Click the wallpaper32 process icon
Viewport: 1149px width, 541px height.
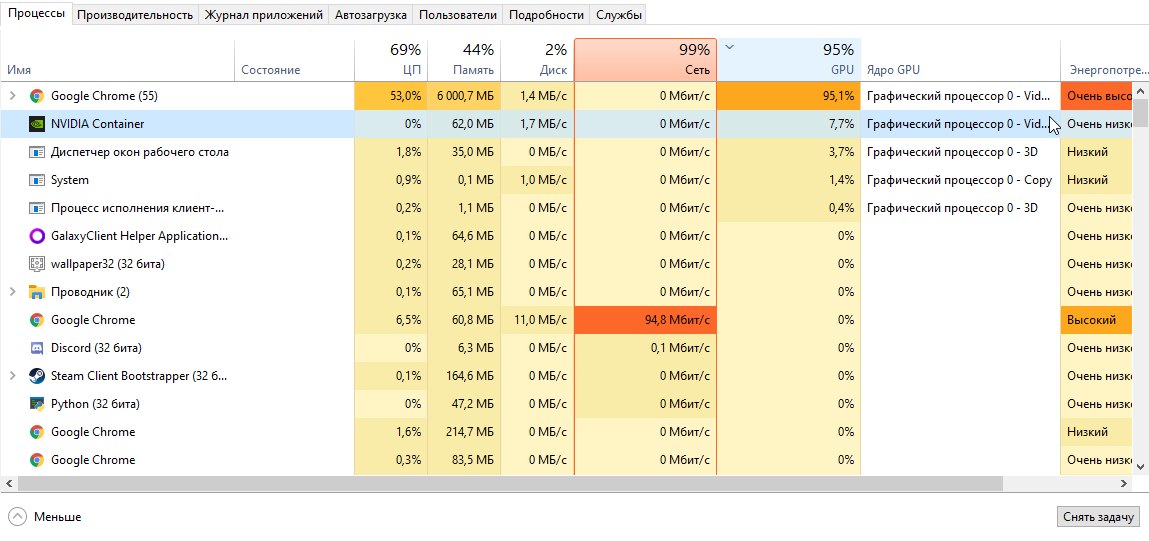(x=37, y=264)
